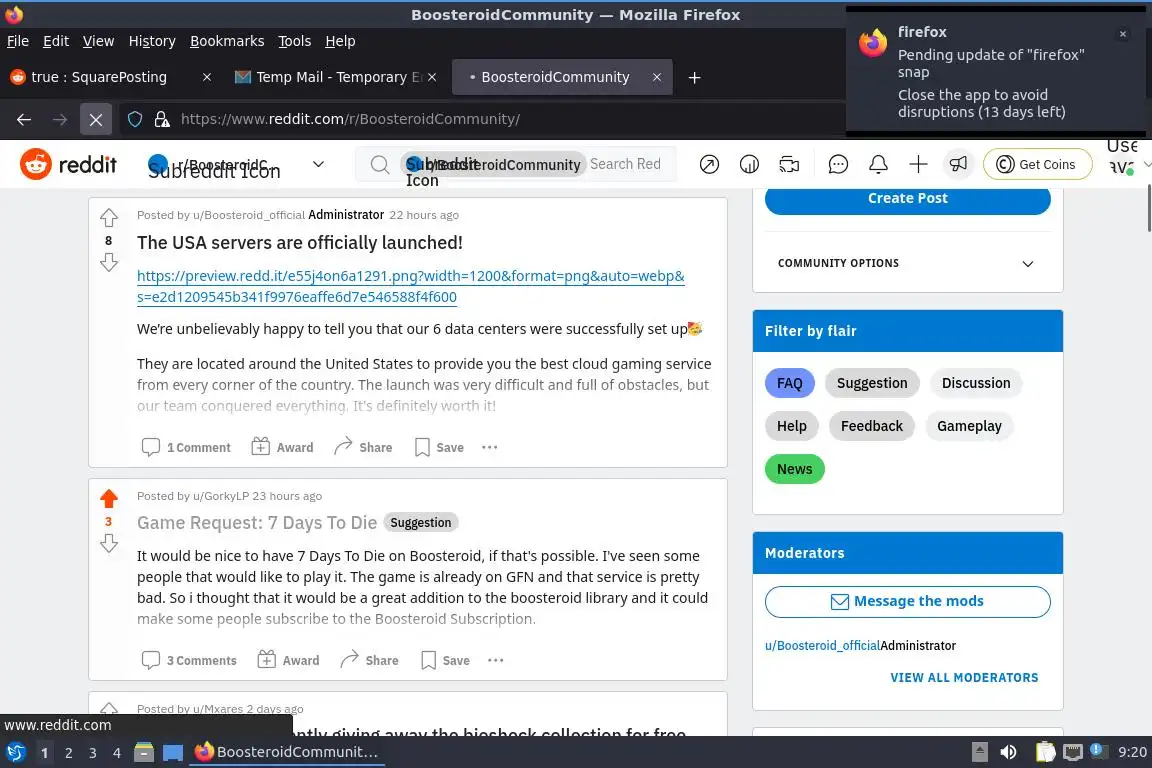
Task: Open the file manager taskbar icon
Action: click(x=144, y=752)
